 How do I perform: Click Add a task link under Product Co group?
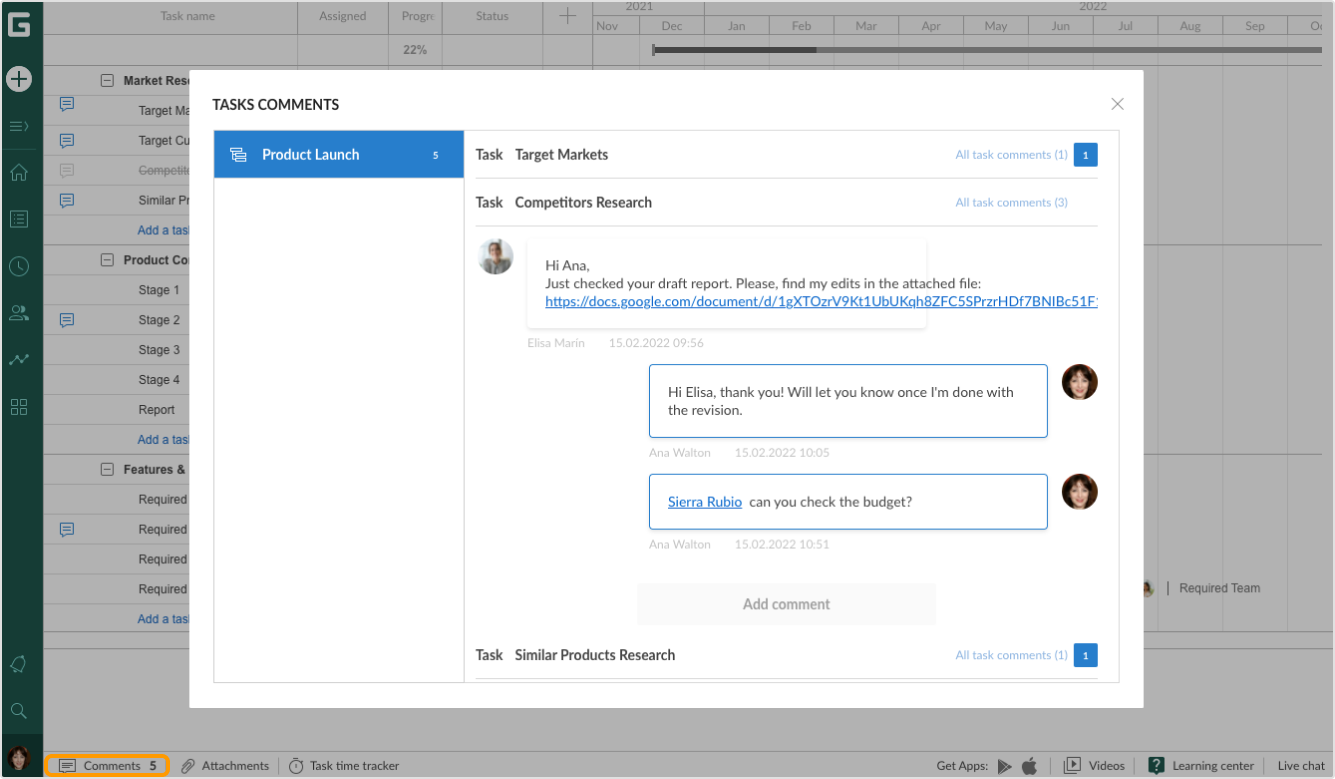[x=163, y=440]
